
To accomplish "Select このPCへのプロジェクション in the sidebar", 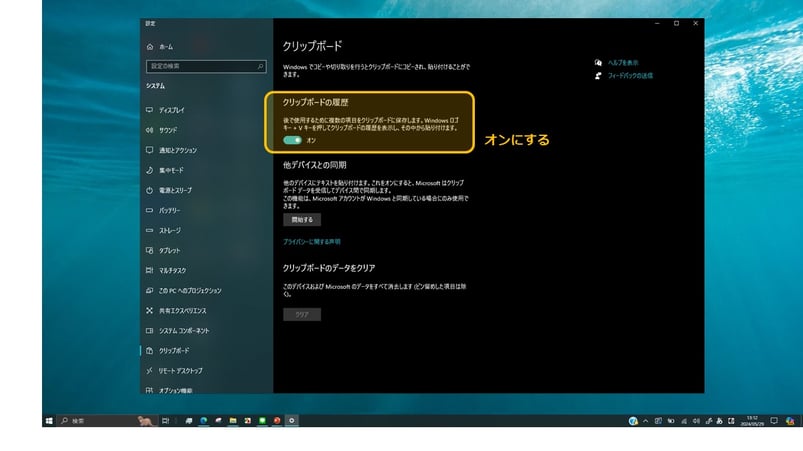I will pyautogui.click(x=183, y=290).
